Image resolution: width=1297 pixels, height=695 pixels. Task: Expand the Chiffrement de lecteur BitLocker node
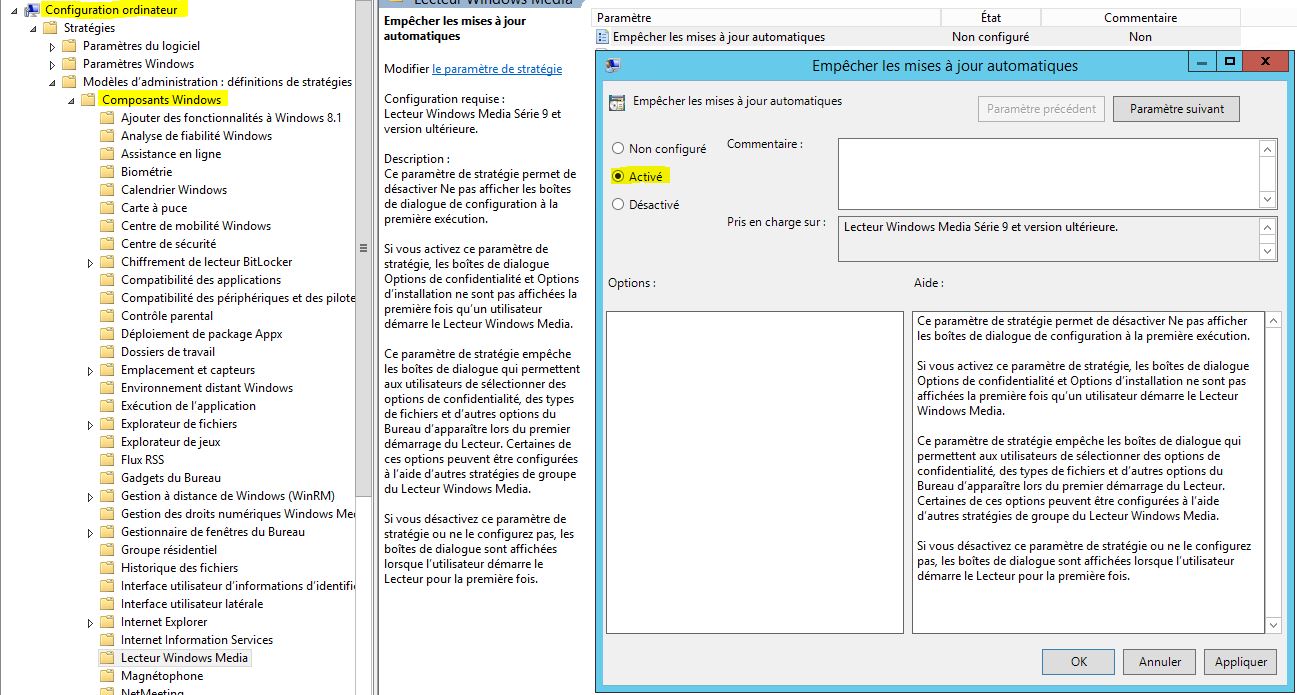[90, 262]
